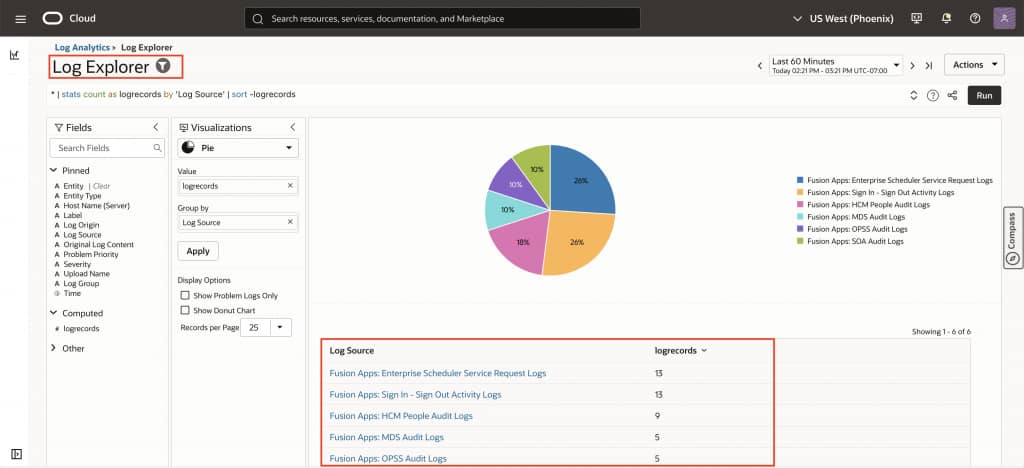Open the US West (Phoenix) region dropdown
The image size is (1024, 468).
pyautogui.click(x=843, y=18)
